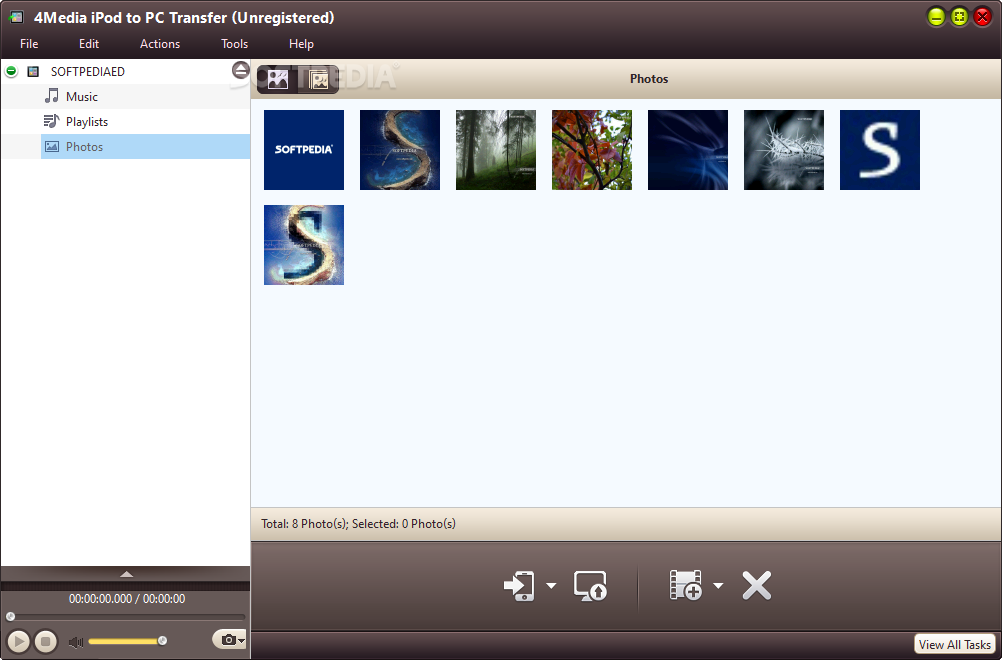This screenshot has width=1002, height=660.
Task: Click the delete X icon
Action: (757, 585)
